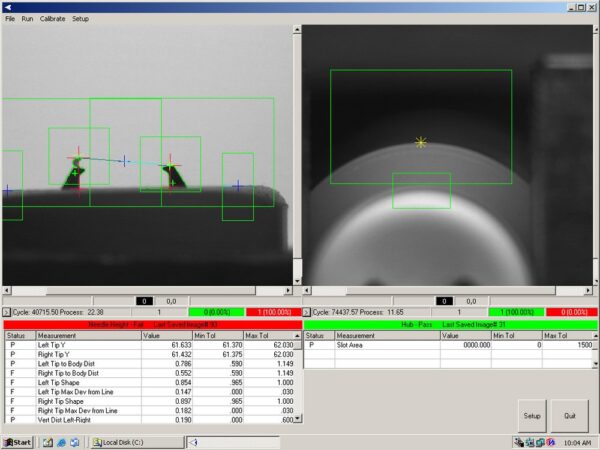Select the 'Slot Area' row in Hub table
Image resolution: width=600 pixels, height=450 pixels.
click(x=448, y=345)
